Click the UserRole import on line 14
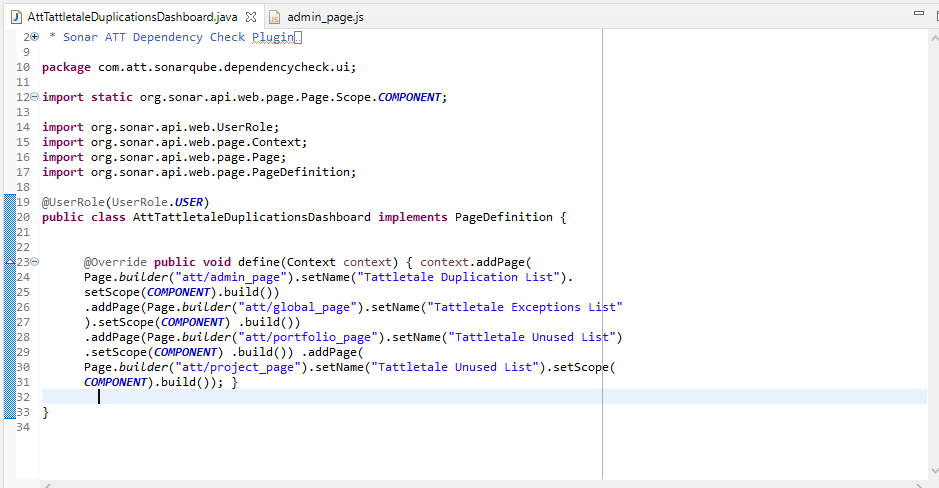 click(184, 127)
